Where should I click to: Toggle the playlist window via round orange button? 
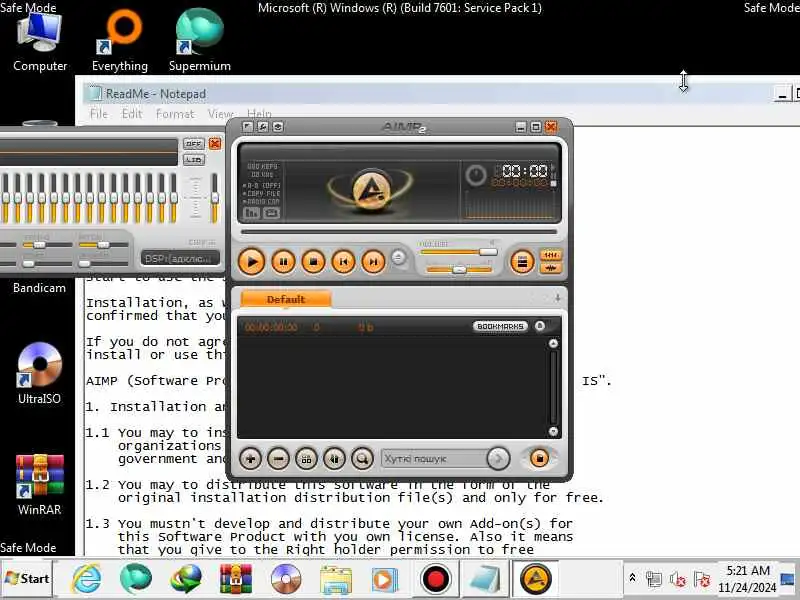click(x=522, y=262)
